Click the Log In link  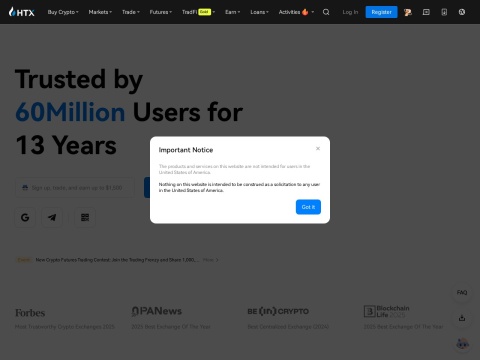point(350,12)
